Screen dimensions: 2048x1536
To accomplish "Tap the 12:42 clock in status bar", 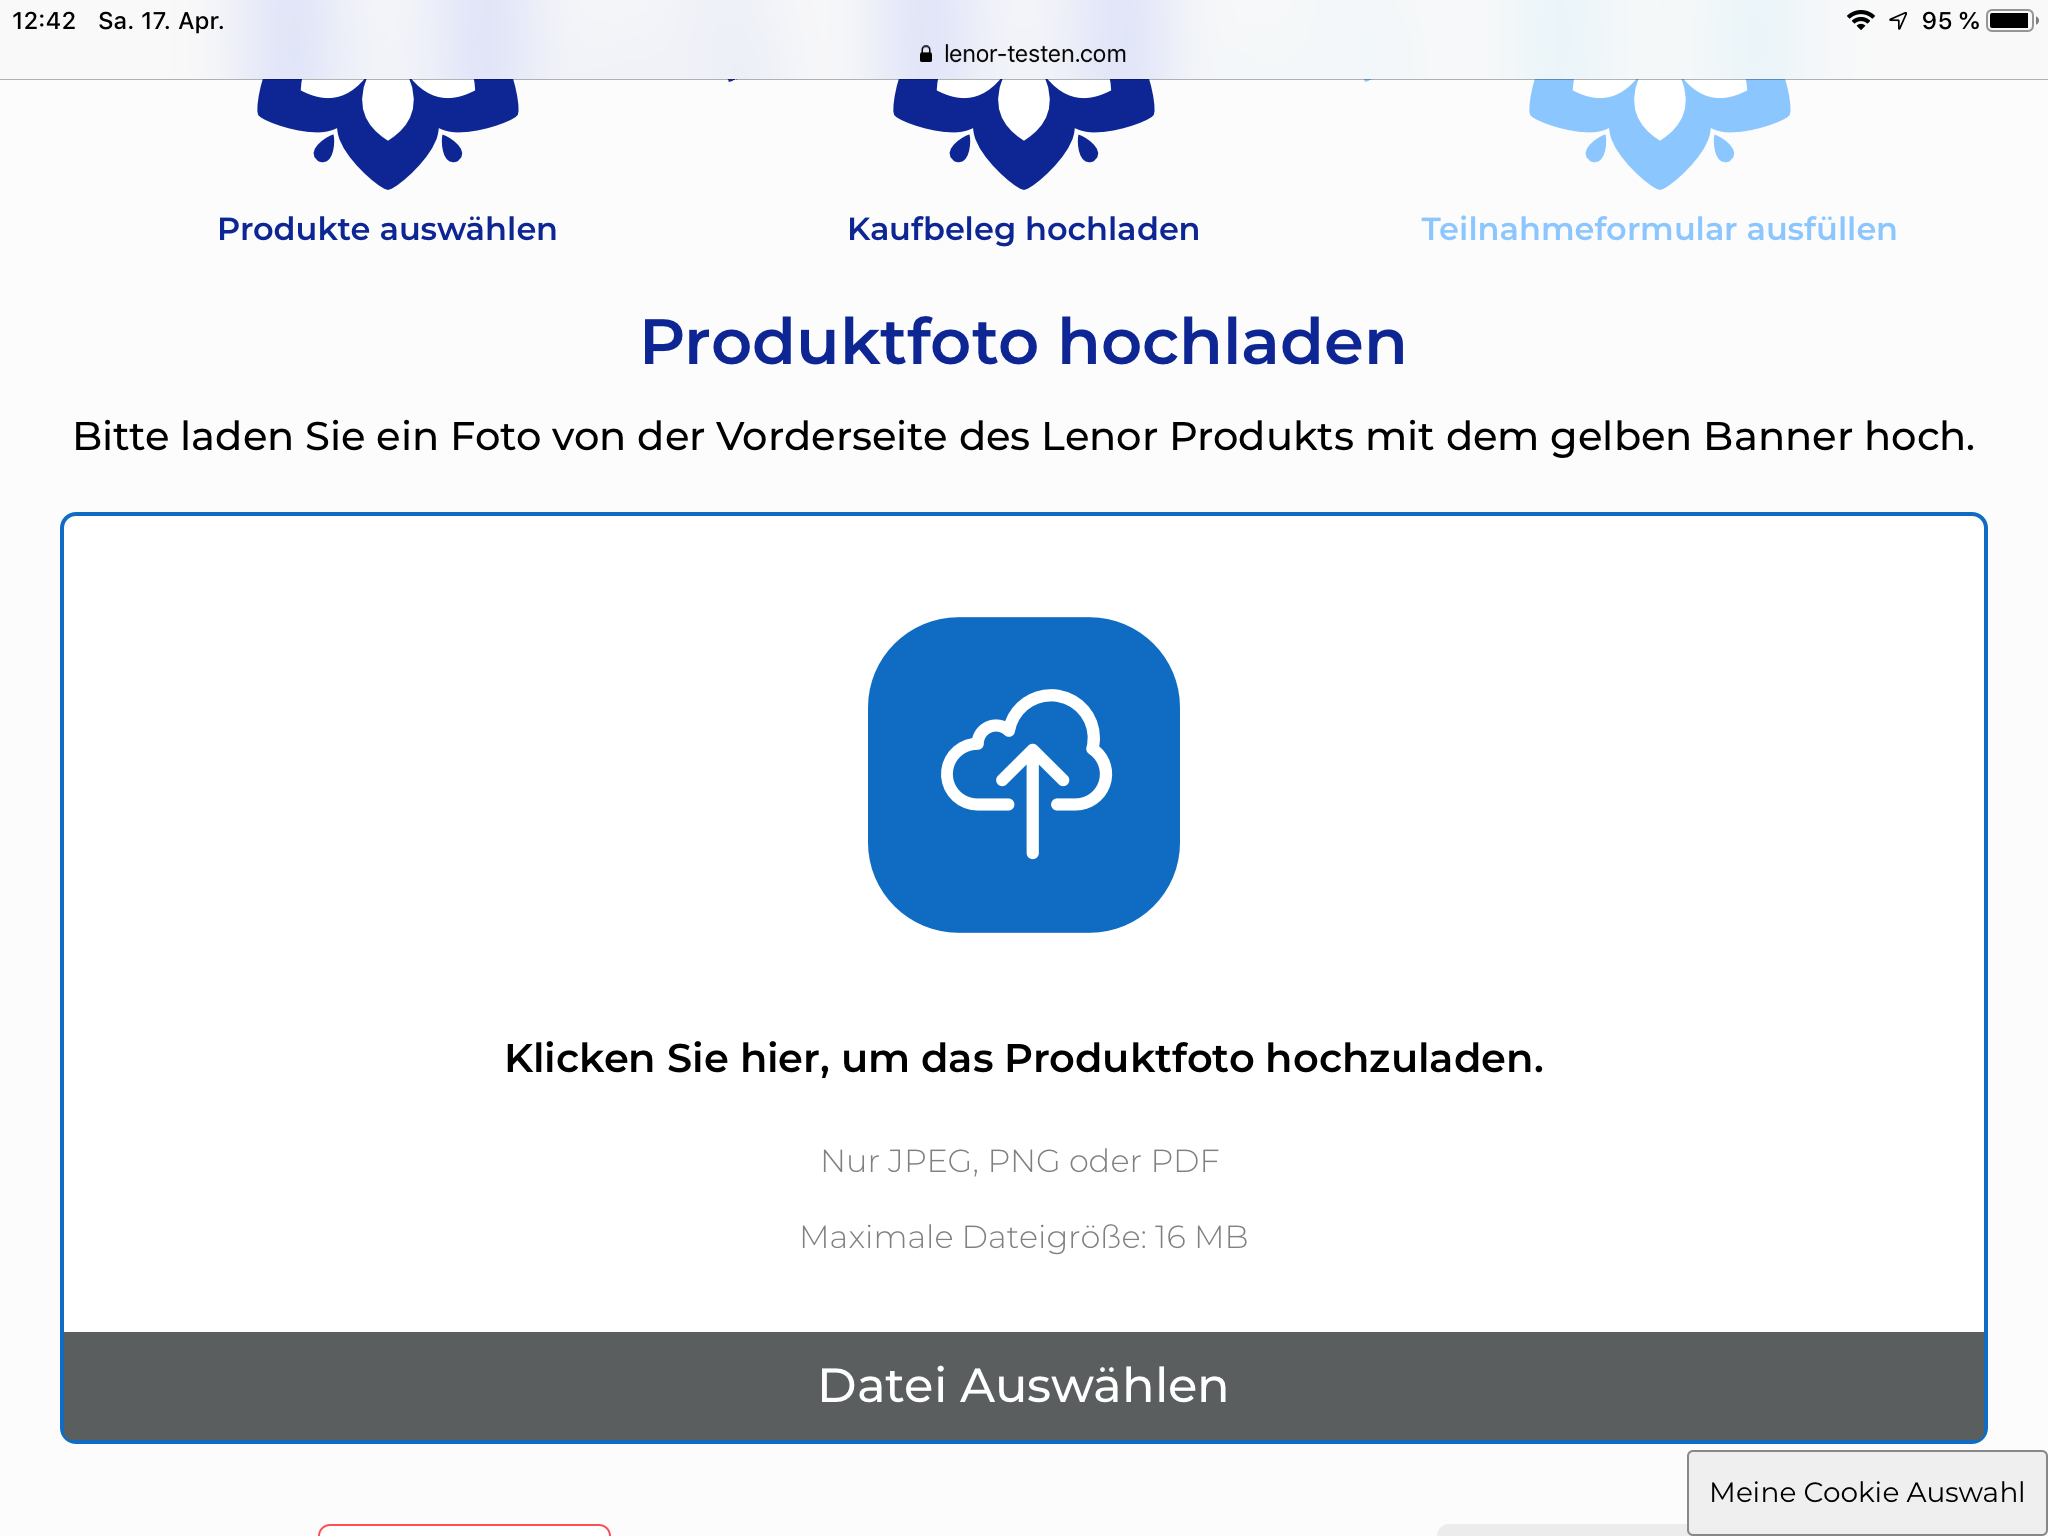I will [x=44, y=21].
